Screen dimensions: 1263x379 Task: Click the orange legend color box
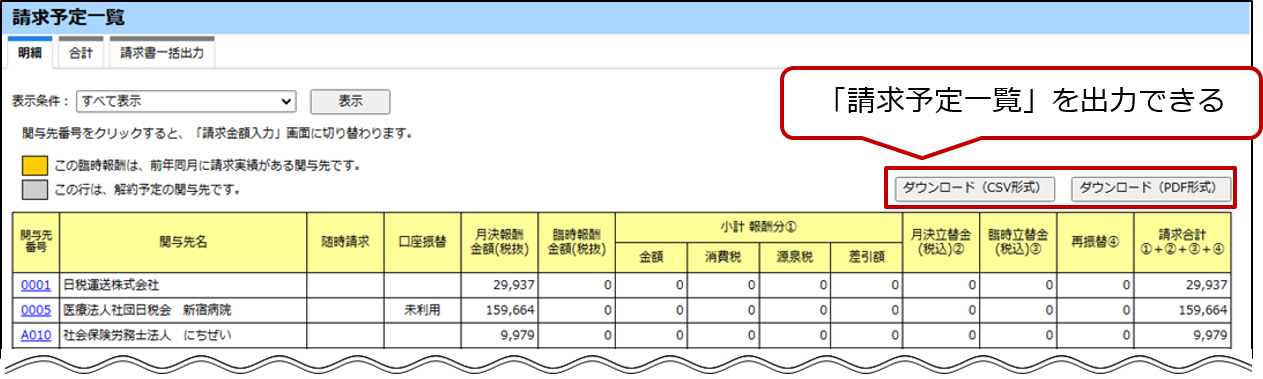coord(35,164)
